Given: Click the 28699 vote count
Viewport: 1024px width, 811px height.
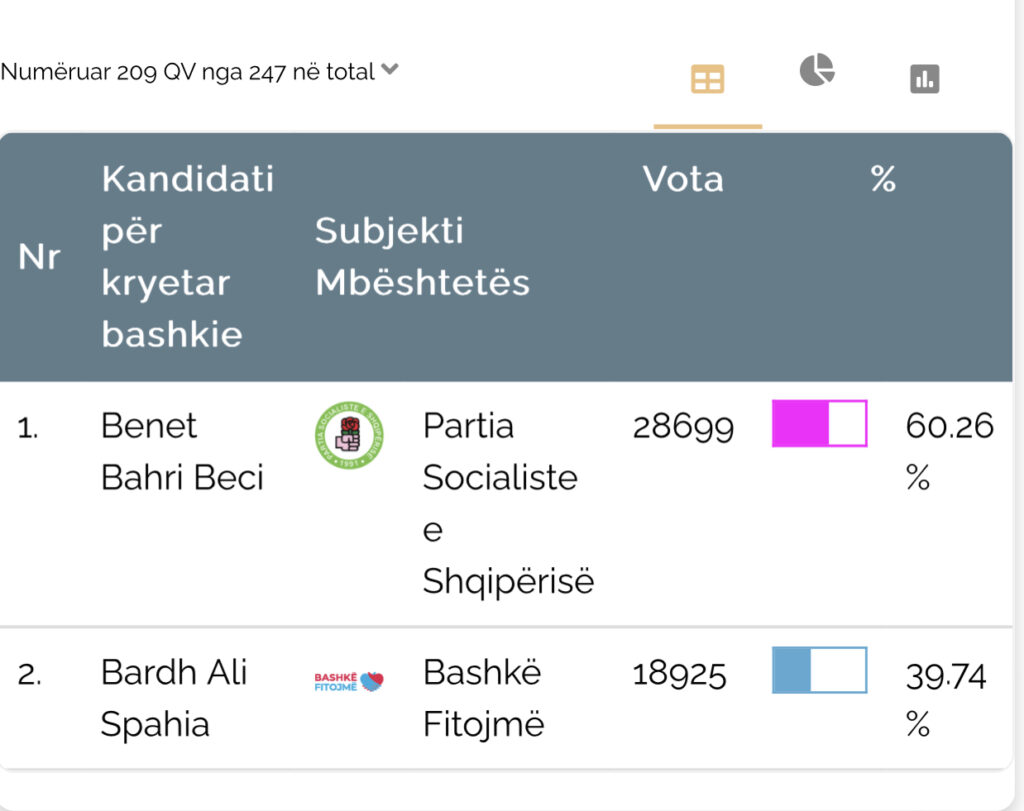Looking at the screenshot, I should [x=683, y=428].
